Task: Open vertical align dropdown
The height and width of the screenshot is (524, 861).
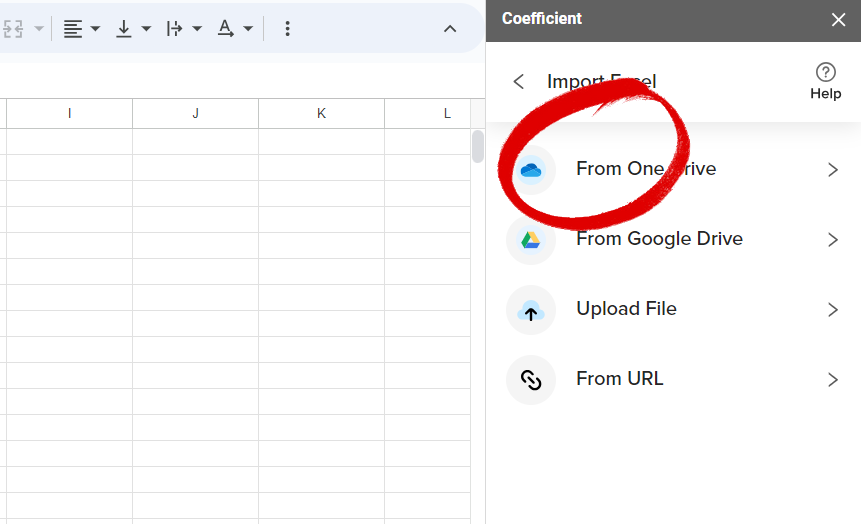Action: pos(132,29)
